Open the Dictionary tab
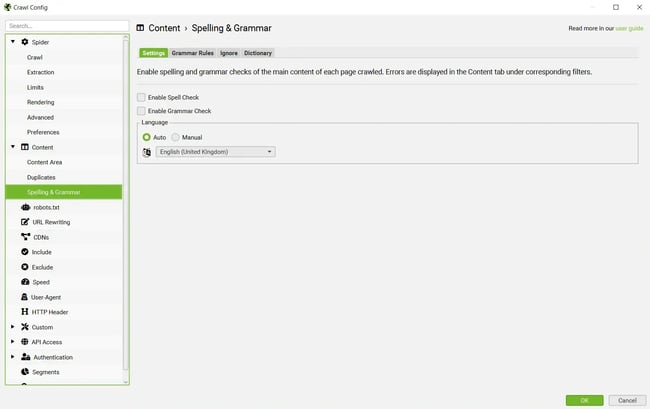The height and width of the screenshot is (409, 650). pyautogui.click(x=257, y=53)
